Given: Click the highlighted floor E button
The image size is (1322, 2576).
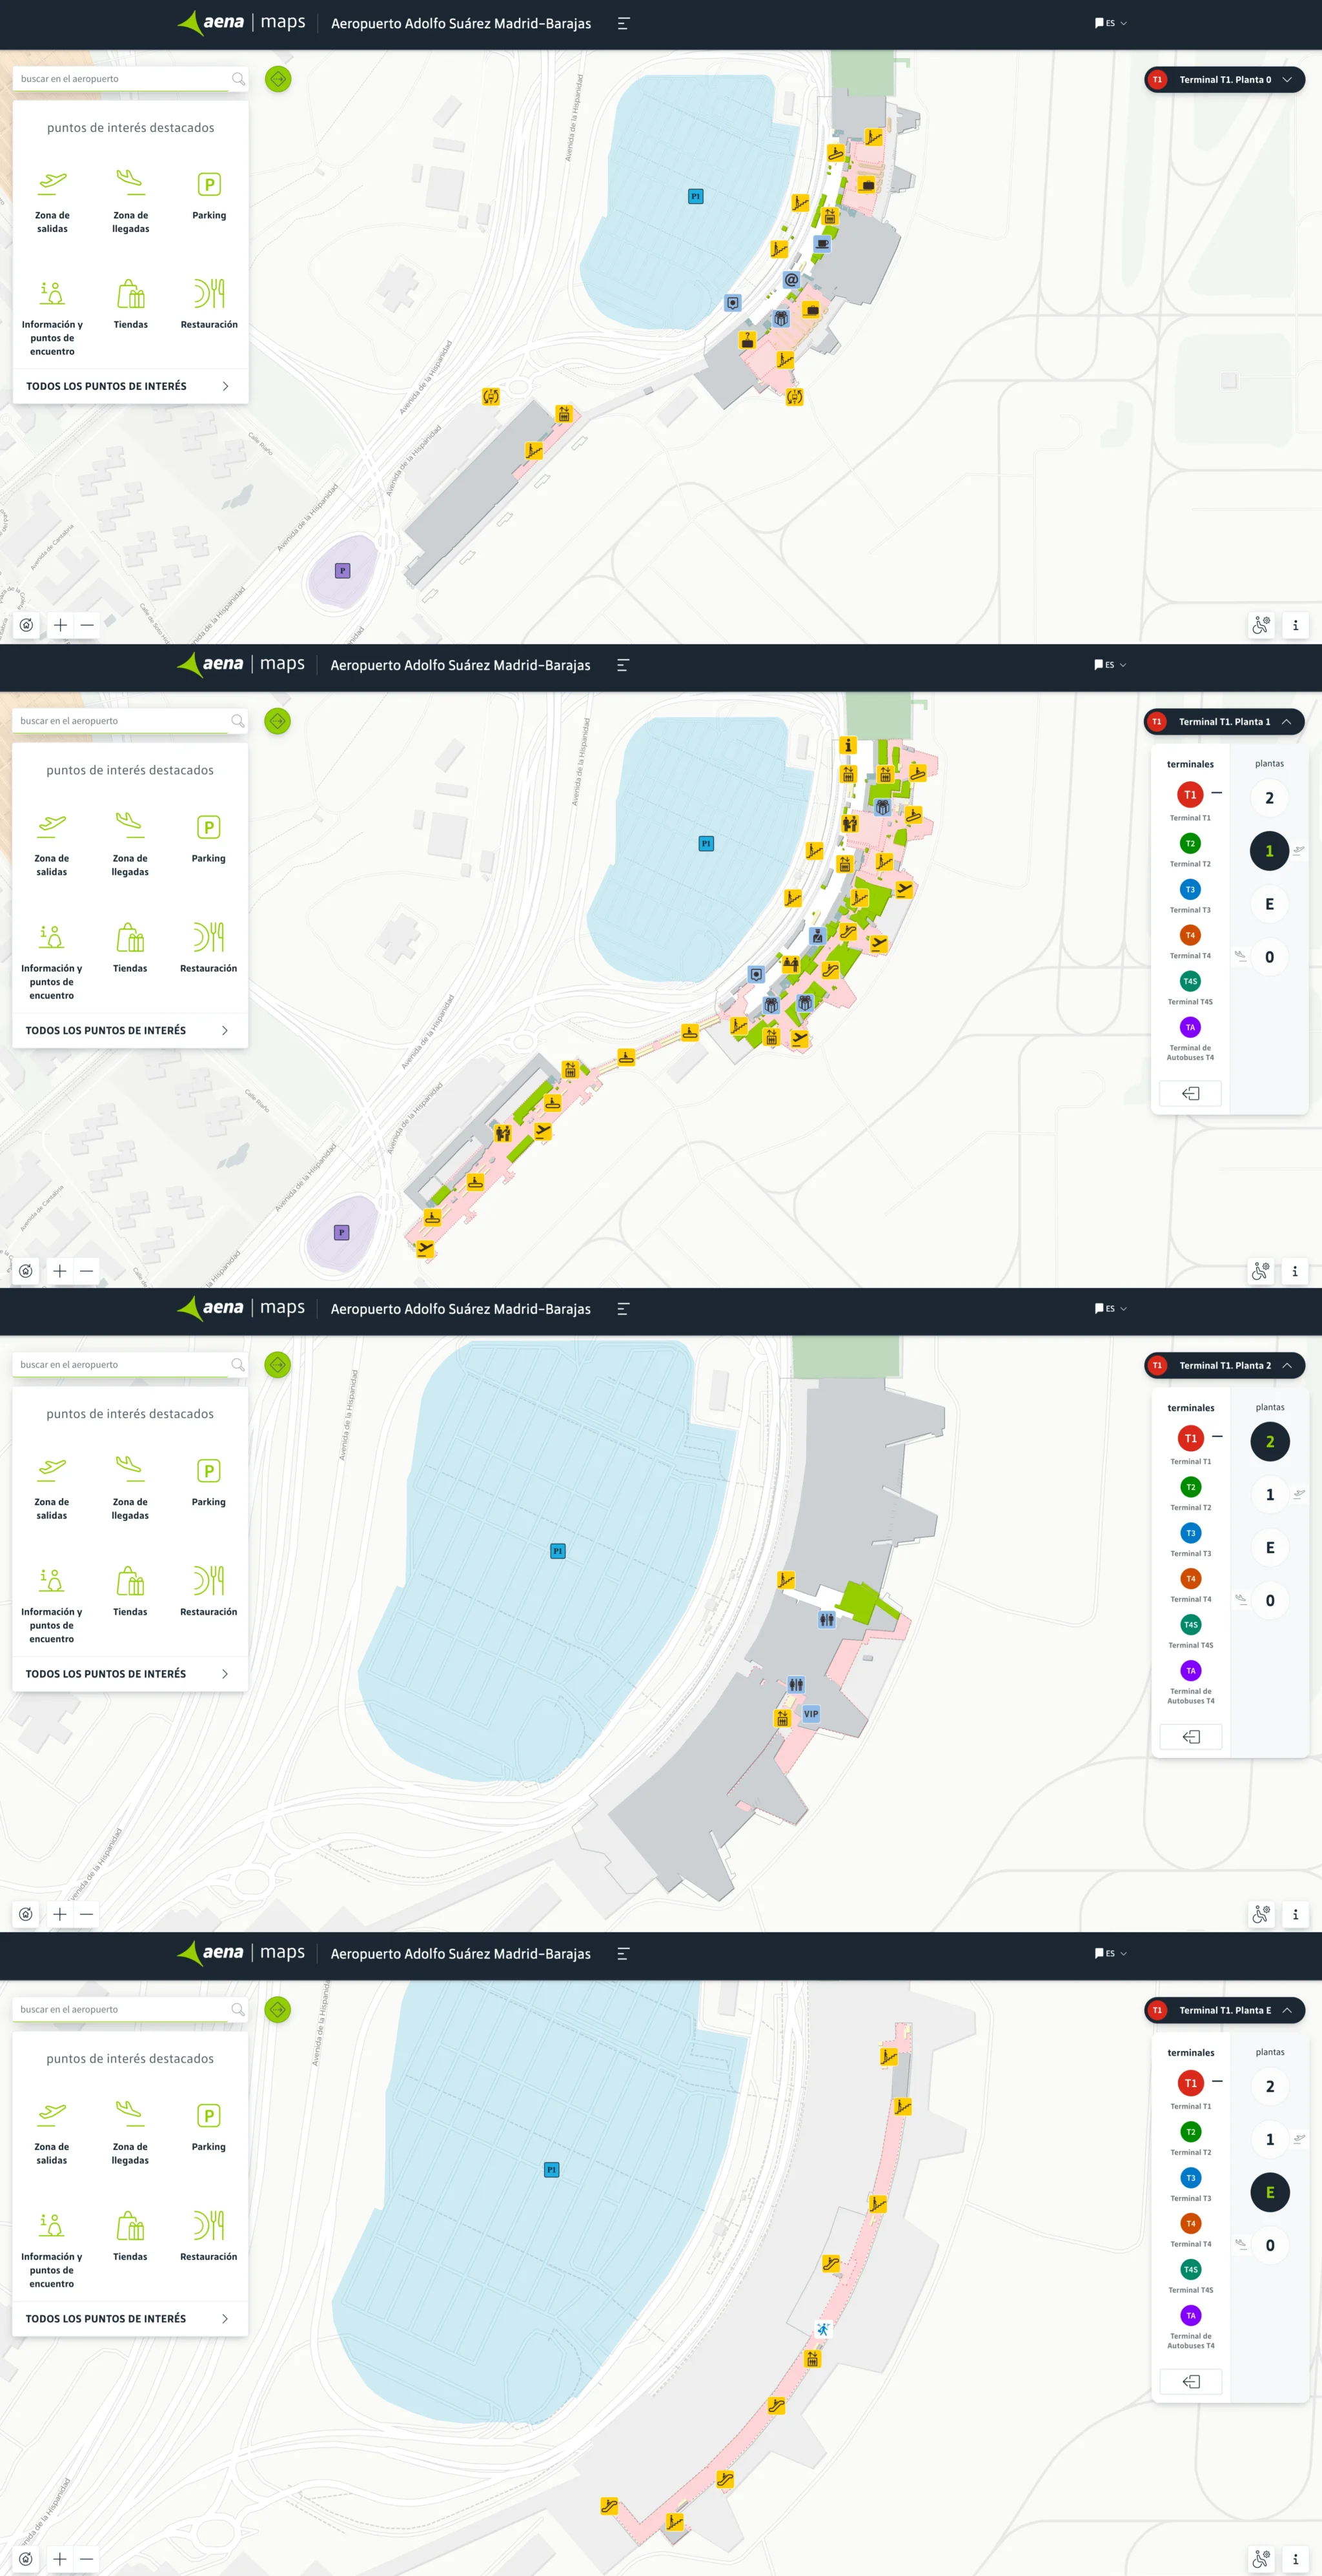Looking at the screenshot, I should (1270, 2192).
